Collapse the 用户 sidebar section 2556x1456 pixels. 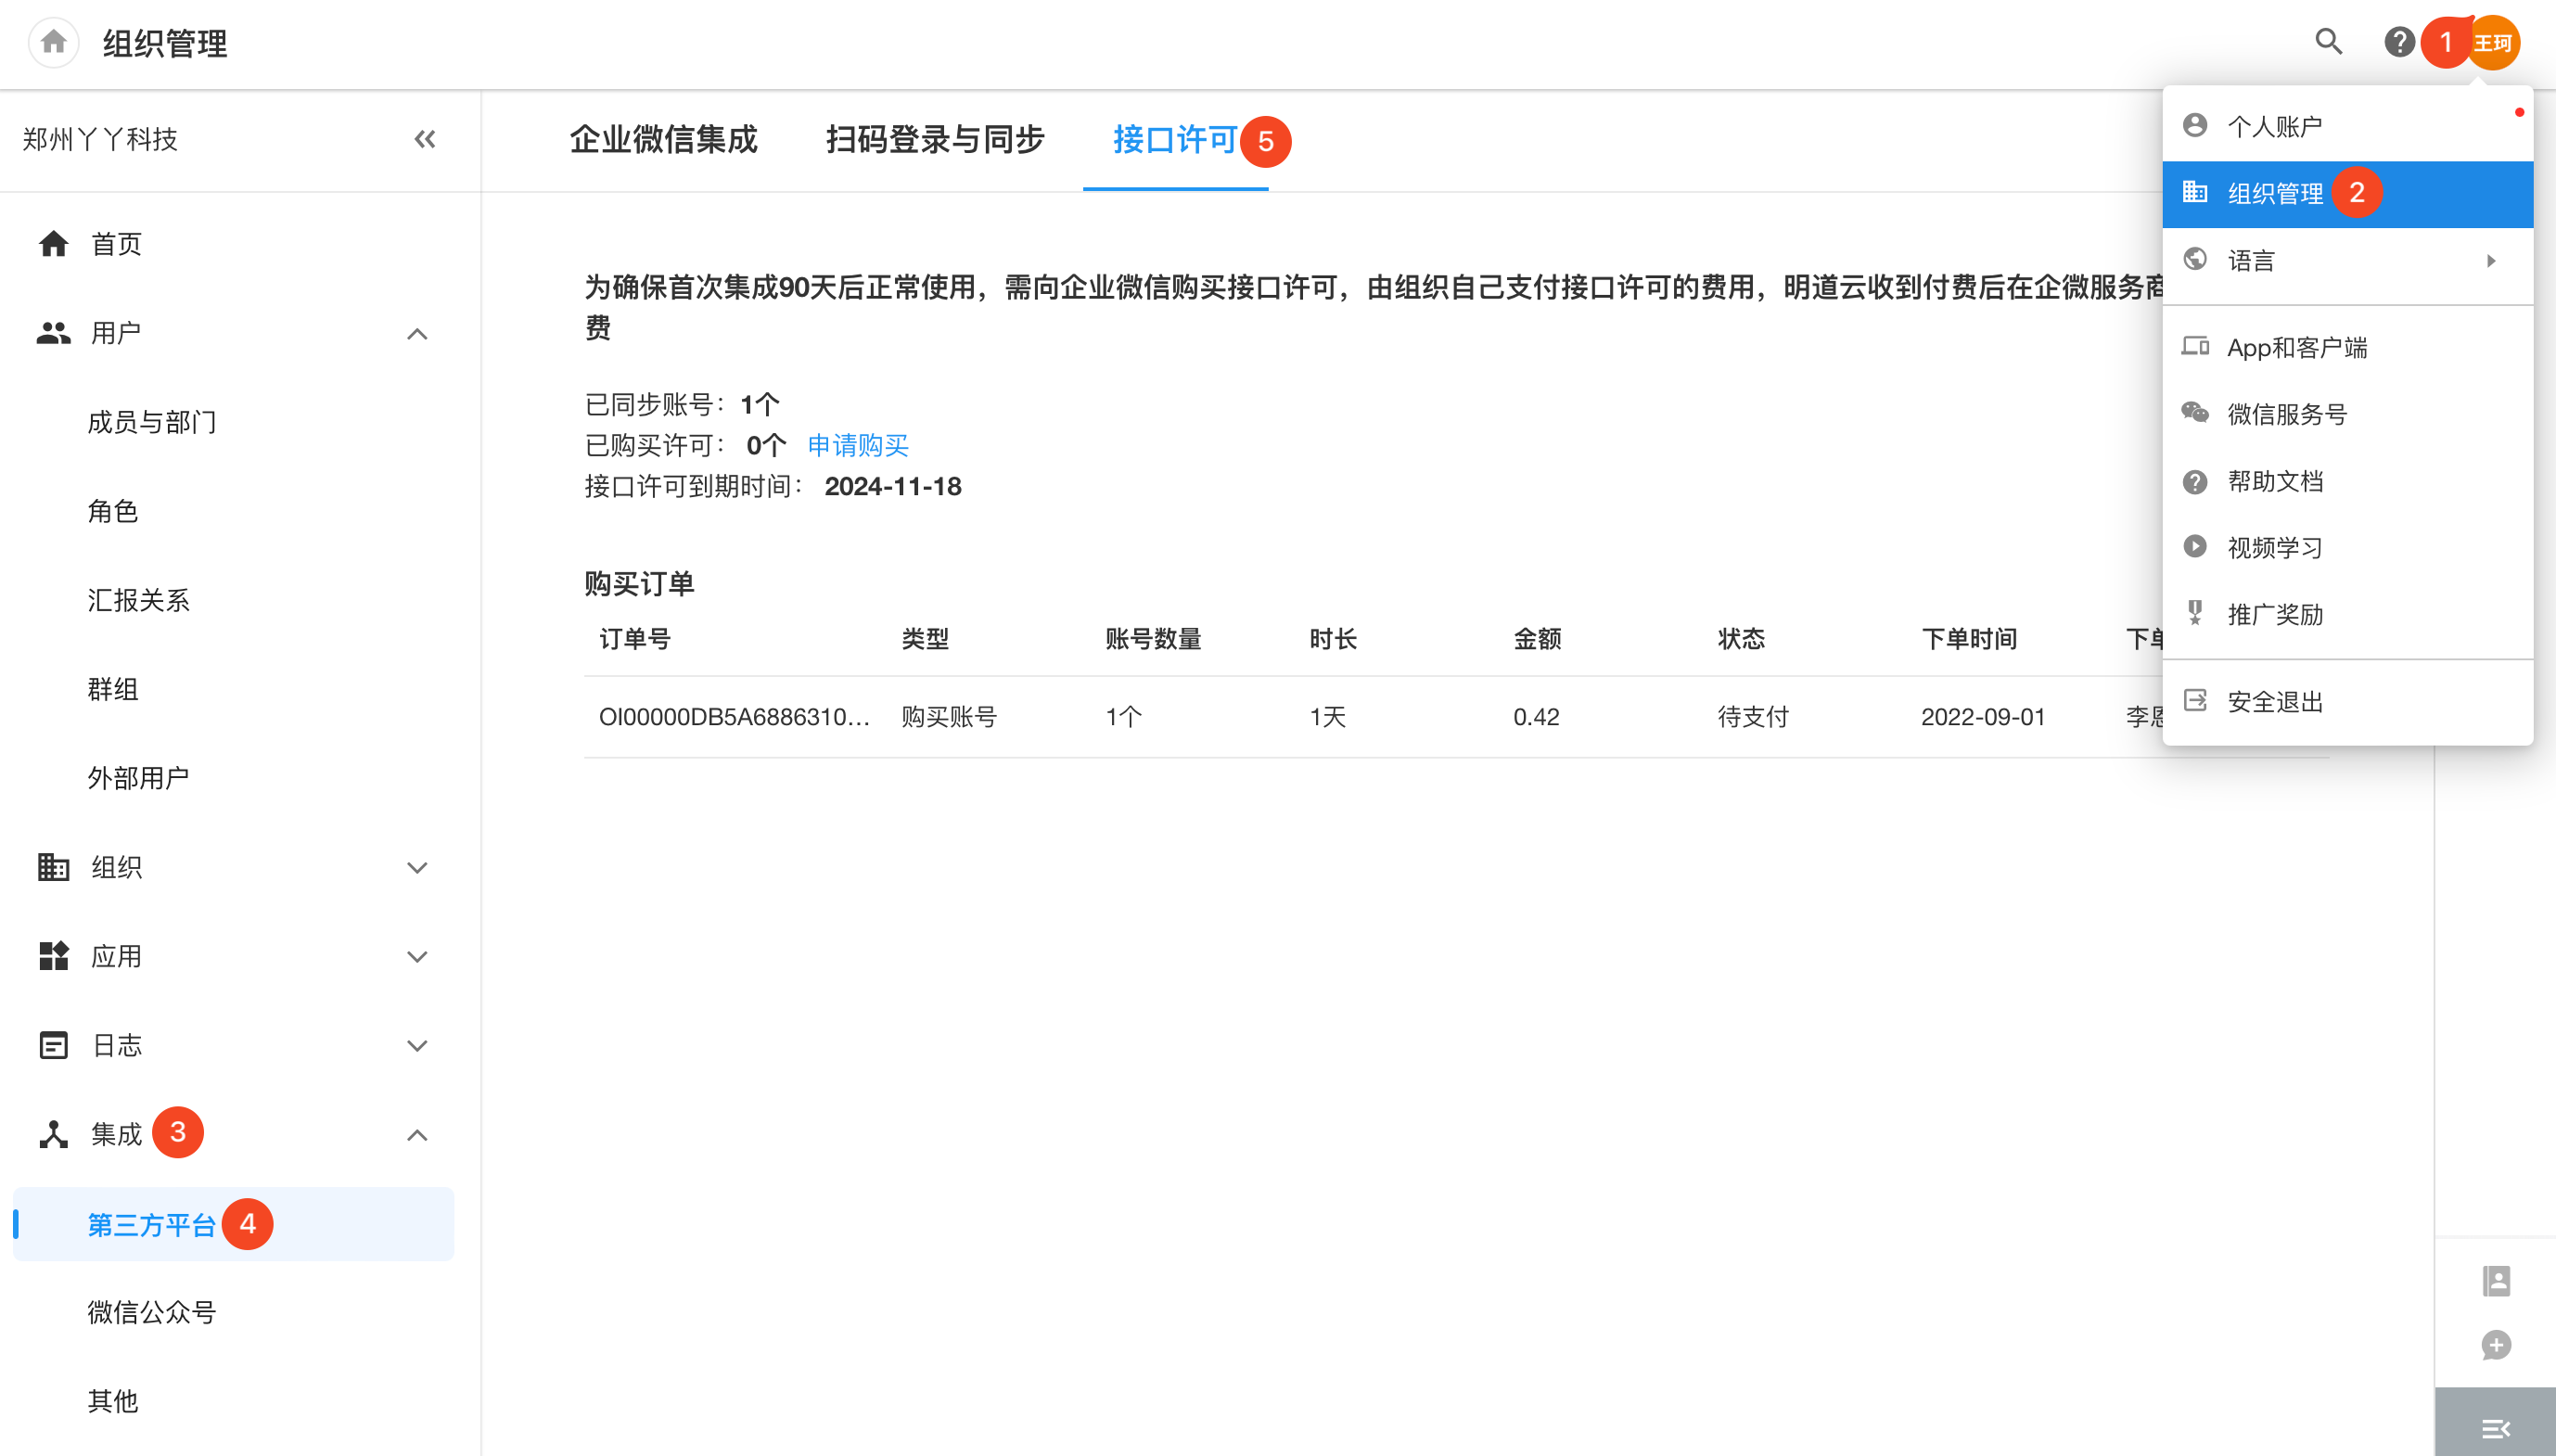click(417, 334)
